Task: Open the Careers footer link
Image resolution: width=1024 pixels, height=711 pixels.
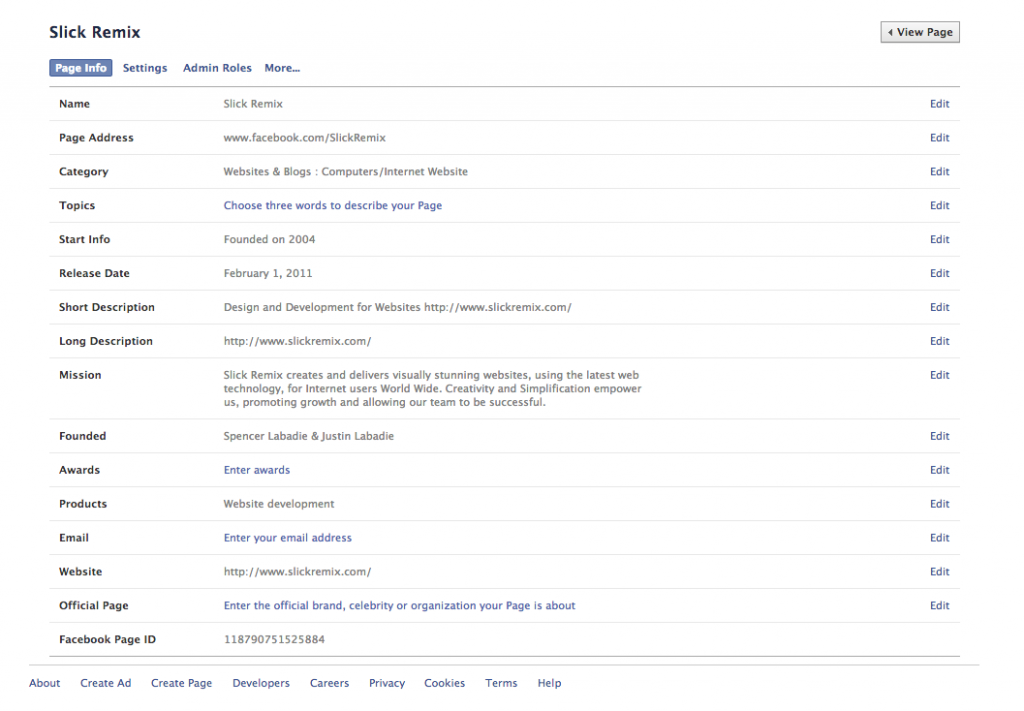Action: [329, 683]
